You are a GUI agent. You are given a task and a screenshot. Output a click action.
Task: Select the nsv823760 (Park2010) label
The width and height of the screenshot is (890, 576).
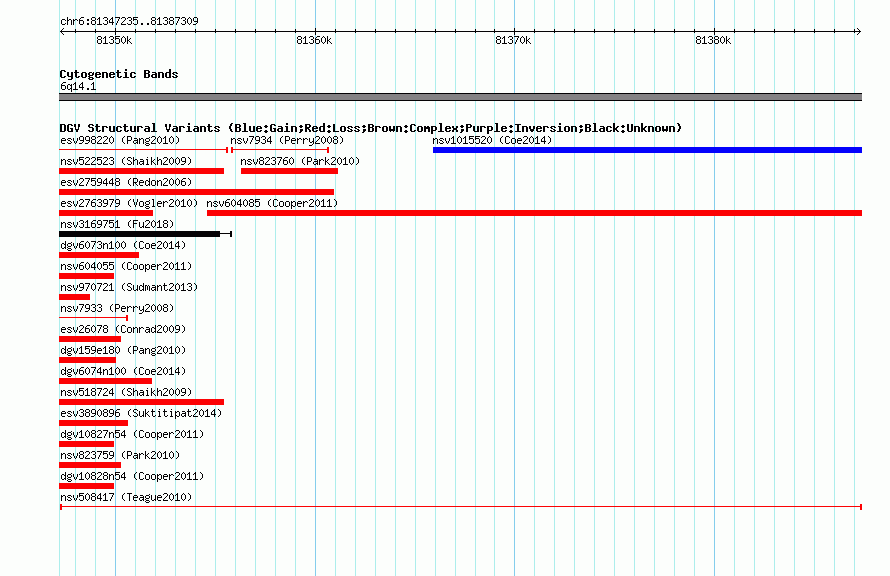click(300, 161)
